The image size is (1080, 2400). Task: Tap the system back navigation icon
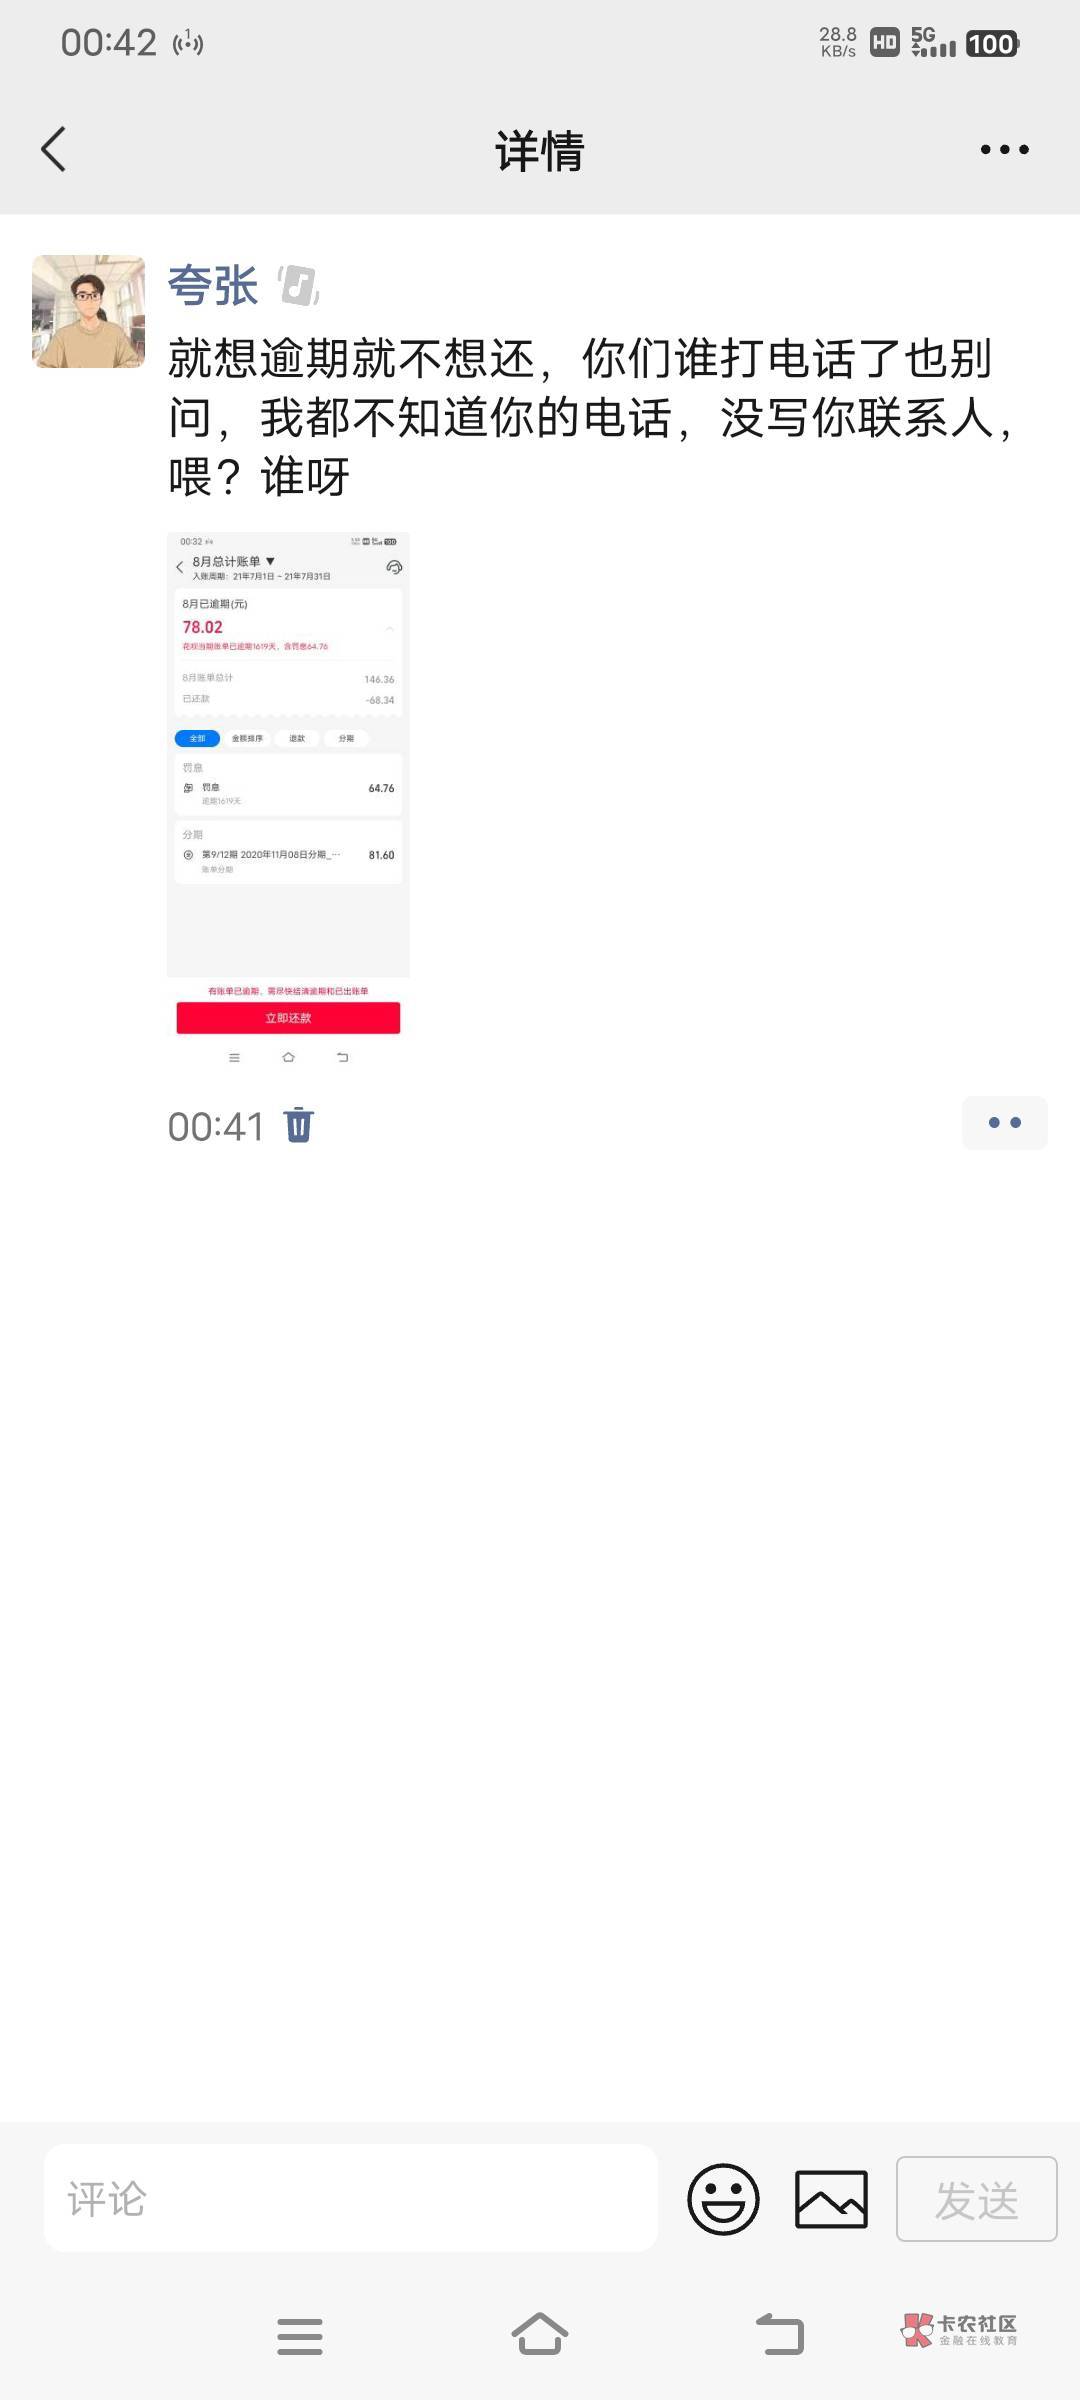tap(780, 2334)
